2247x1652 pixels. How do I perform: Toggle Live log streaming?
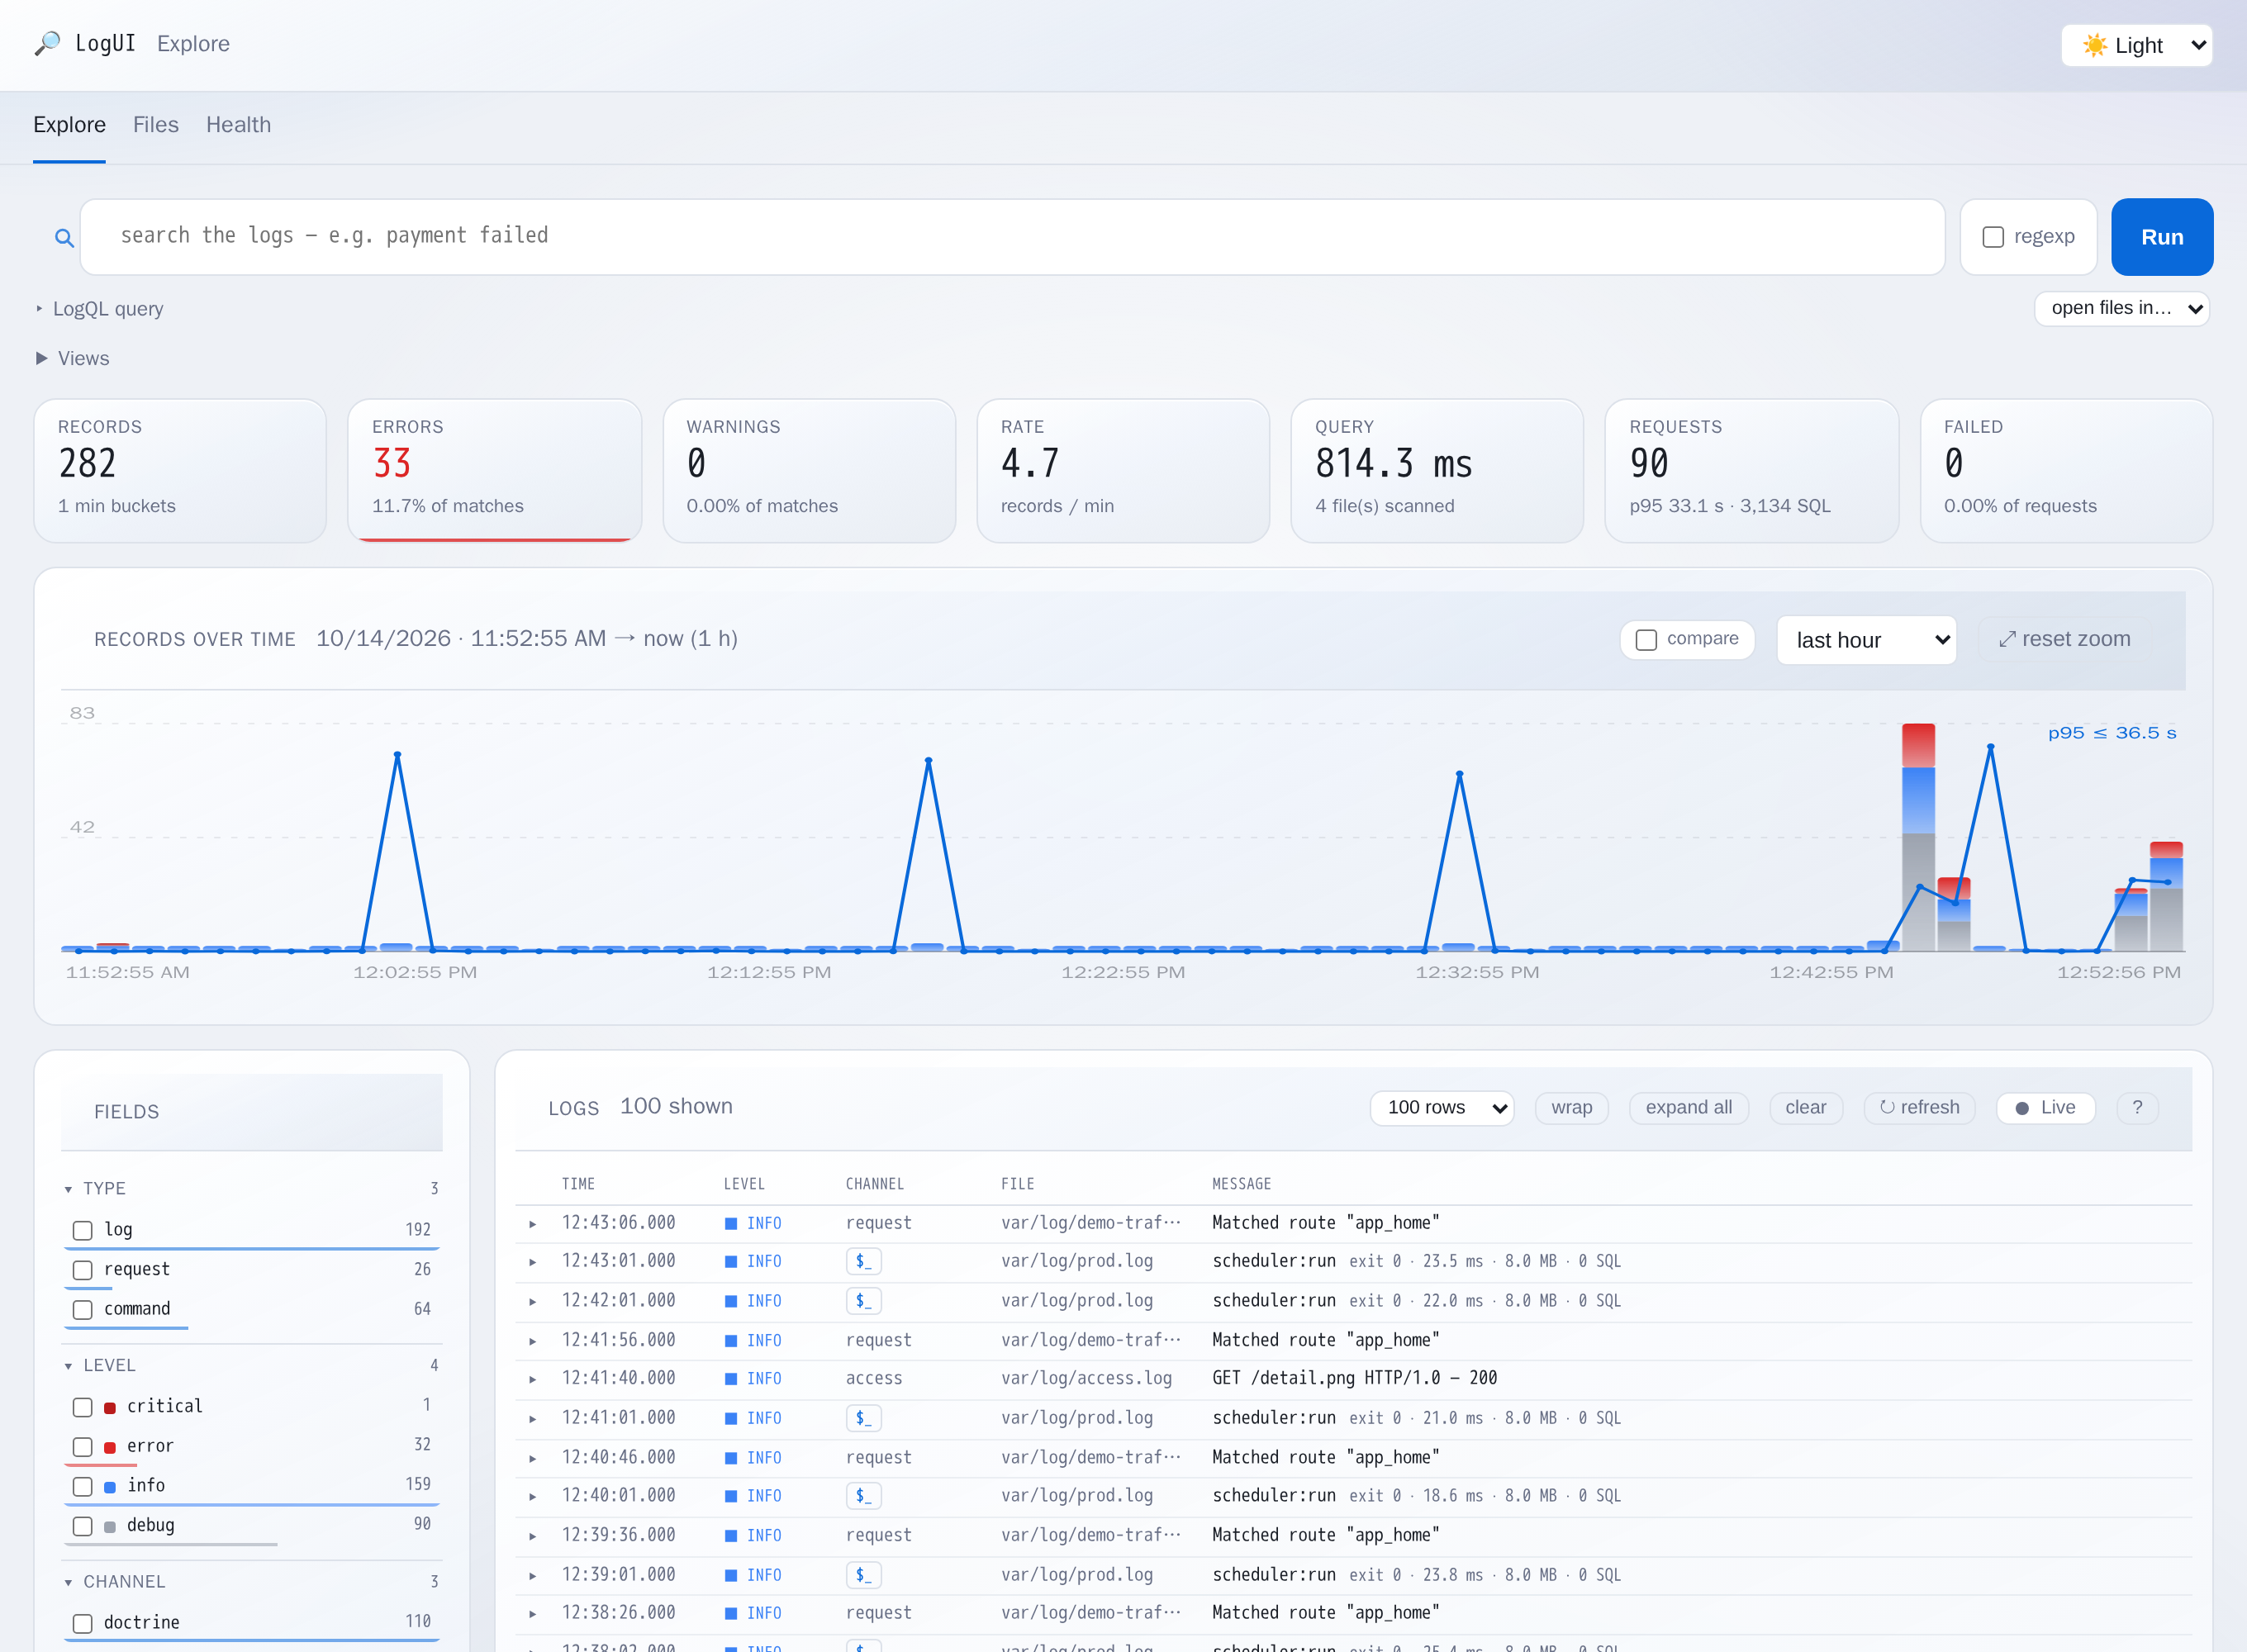[2045, 1107]
